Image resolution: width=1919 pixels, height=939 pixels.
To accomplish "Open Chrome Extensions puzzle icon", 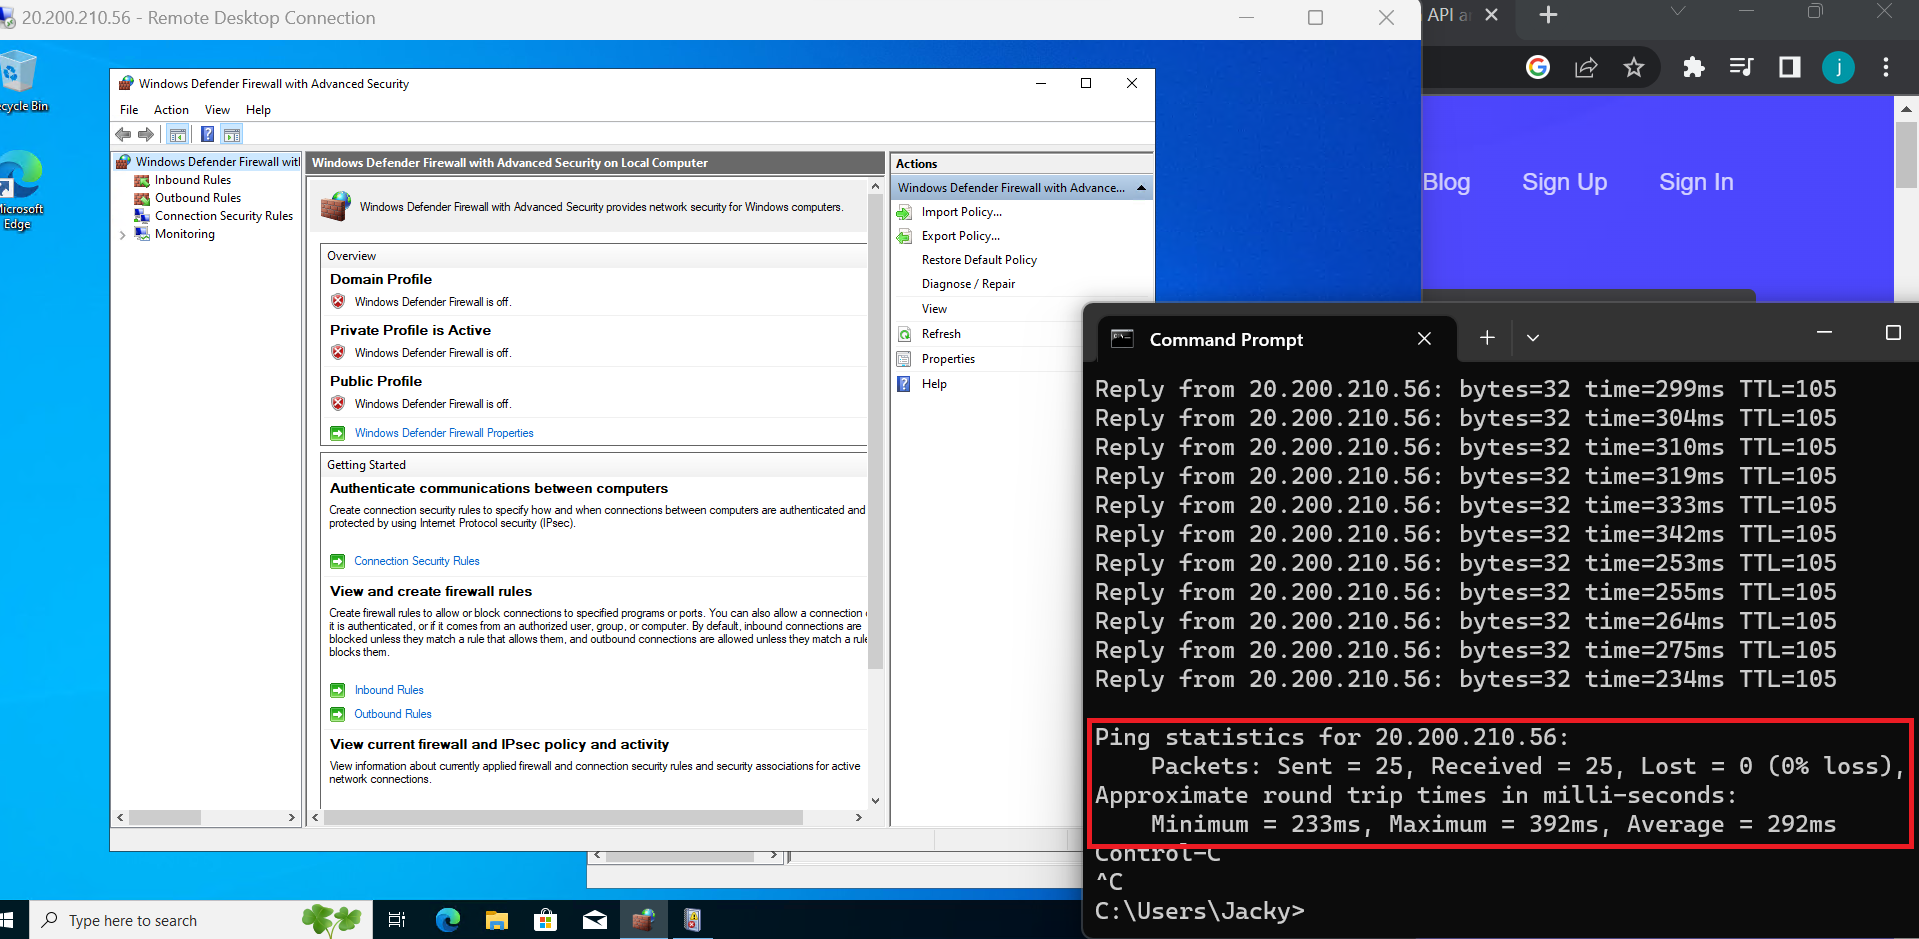I will coord(1693,67).
